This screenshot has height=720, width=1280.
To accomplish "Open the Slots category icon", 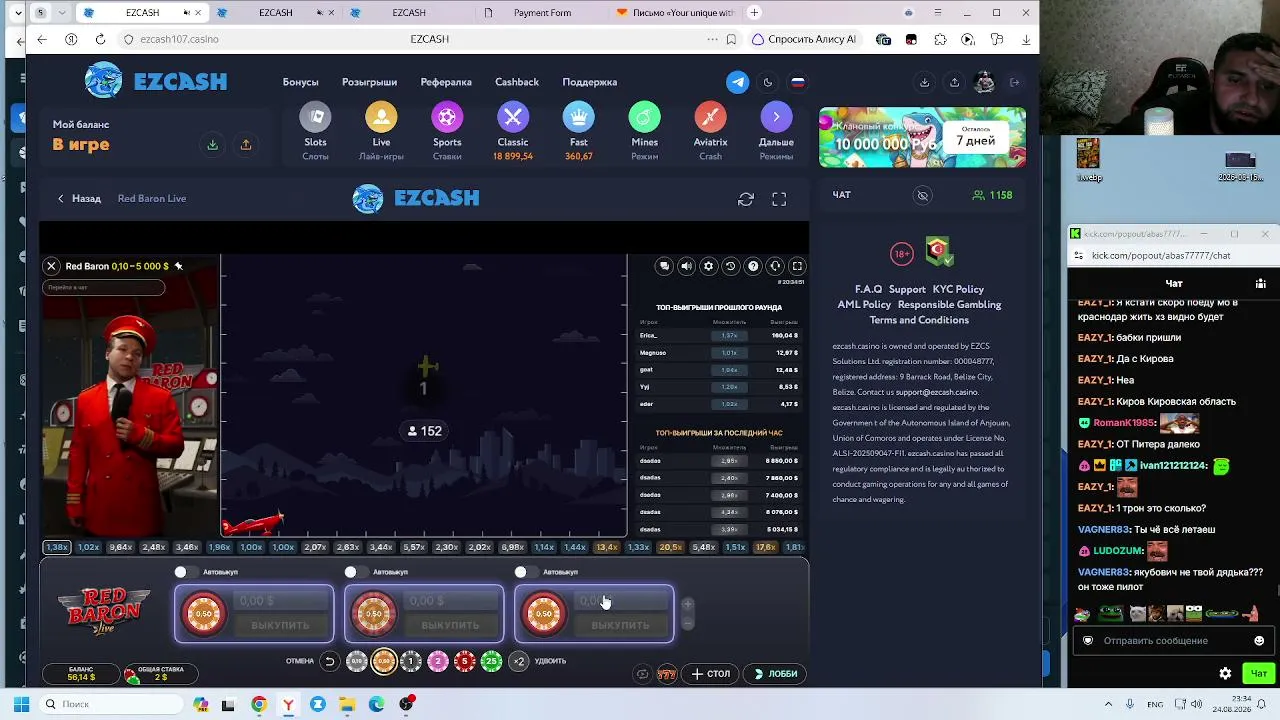I will point(315,118).
